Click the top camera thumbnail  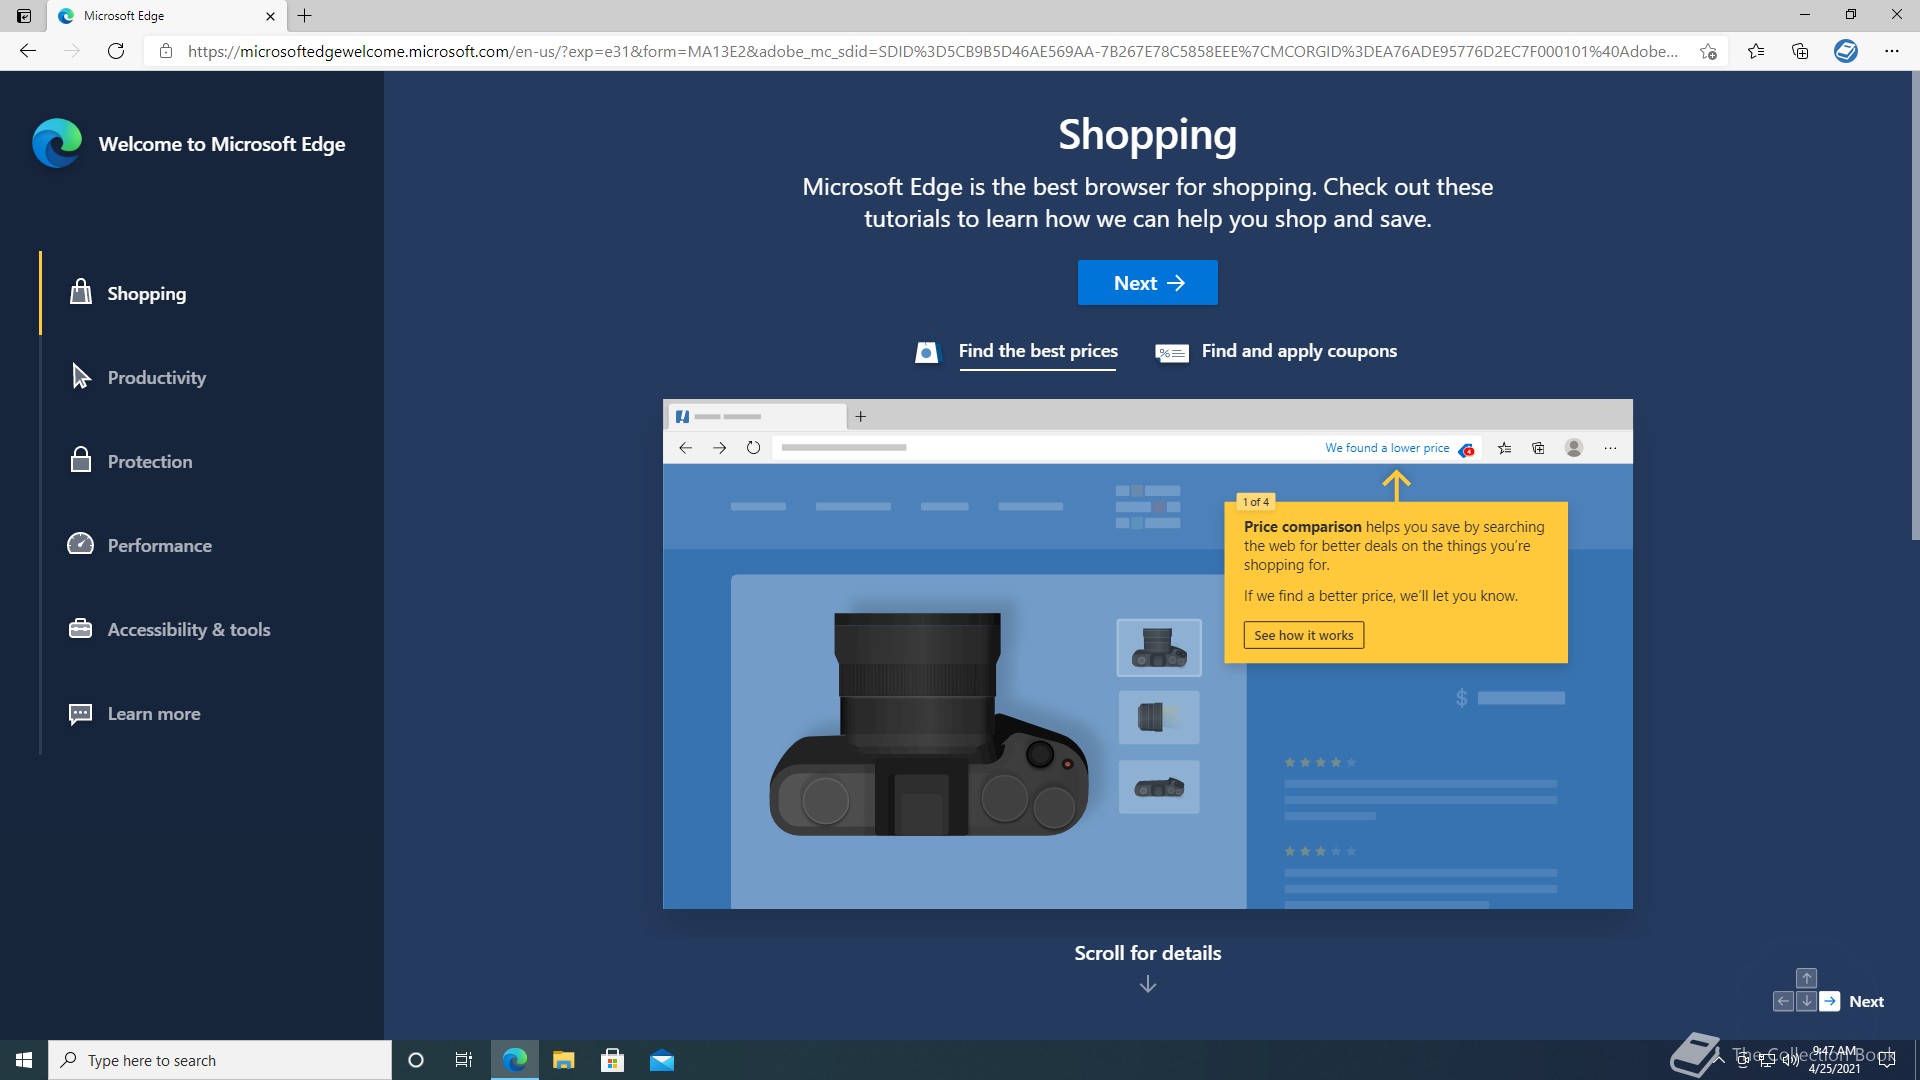click(1159, 647)
